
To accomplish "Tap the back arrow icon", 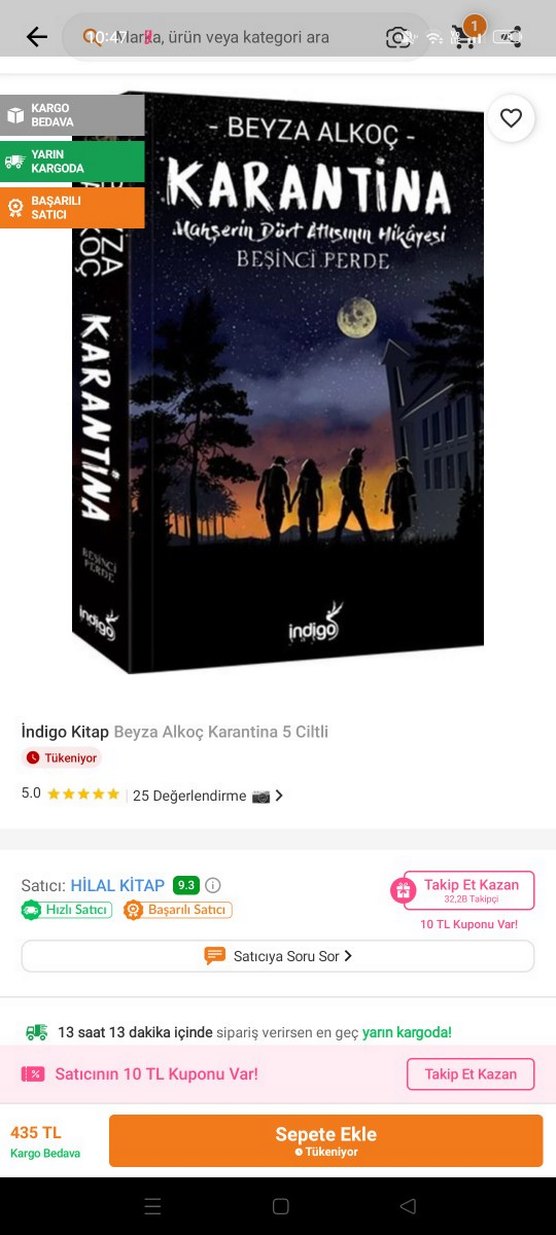I will [37, 38].
